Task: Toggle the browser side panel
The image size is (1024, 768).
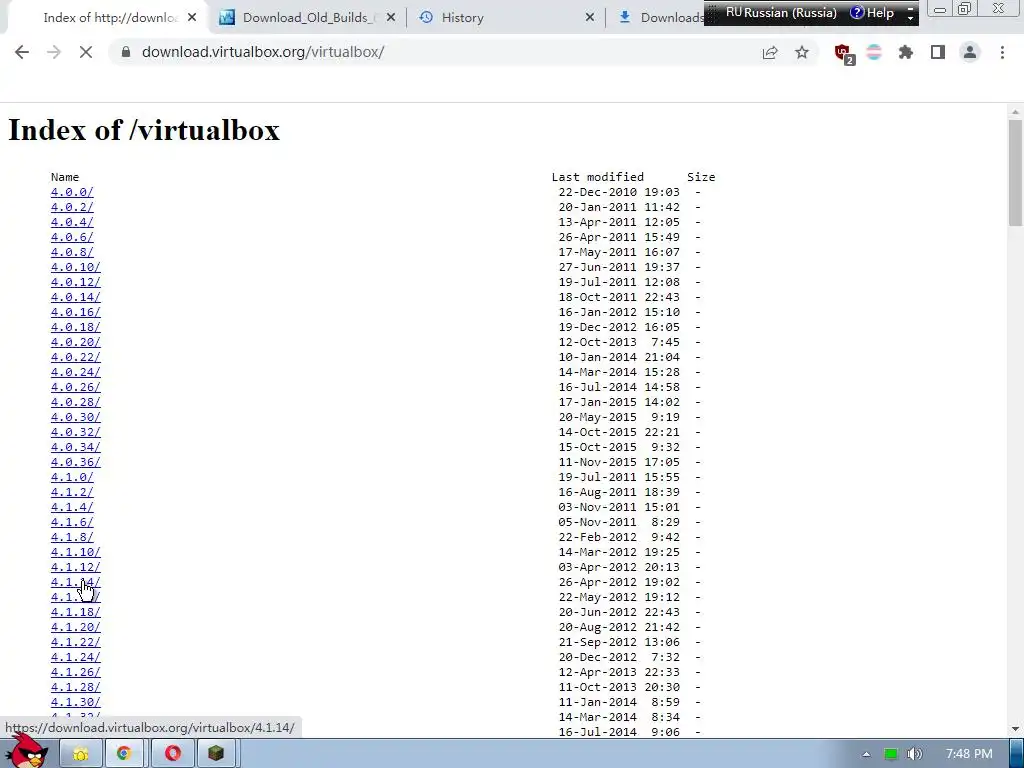Action: tap(938, 52)
